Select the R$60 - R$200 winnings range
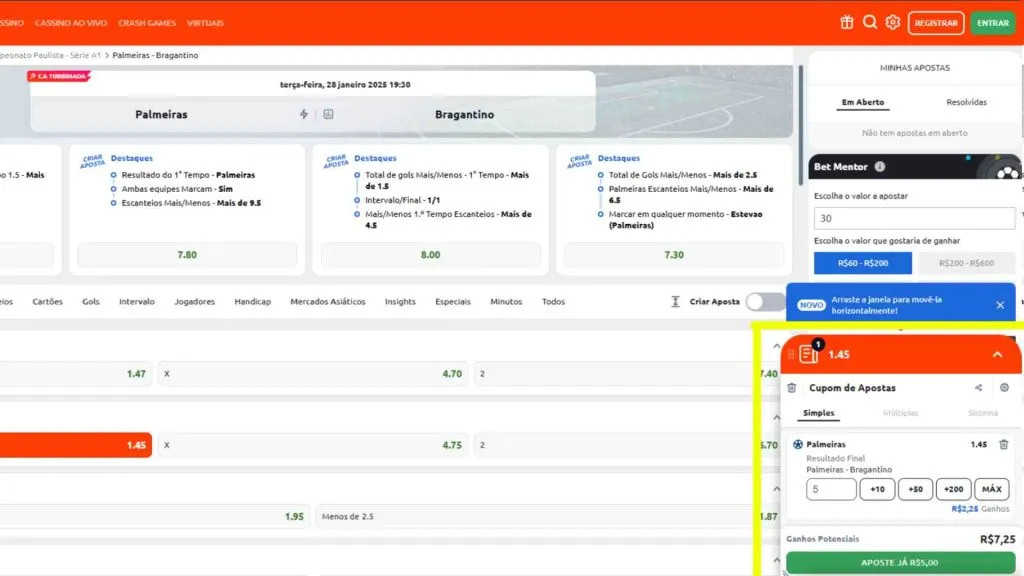The height and width of the screenshot is (576, 1024). tap(862, 263)
